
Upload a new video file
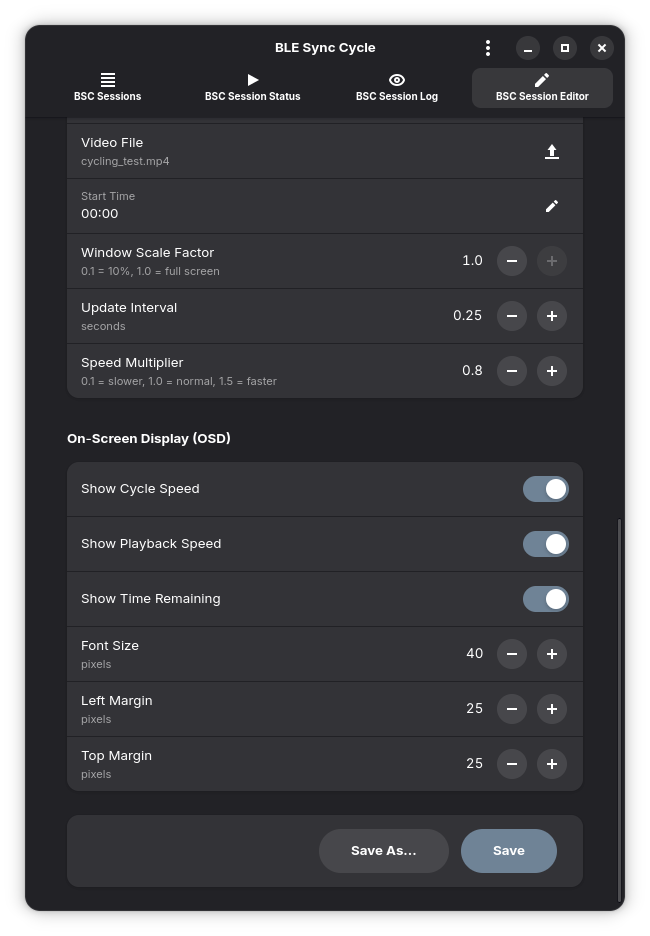552,151
